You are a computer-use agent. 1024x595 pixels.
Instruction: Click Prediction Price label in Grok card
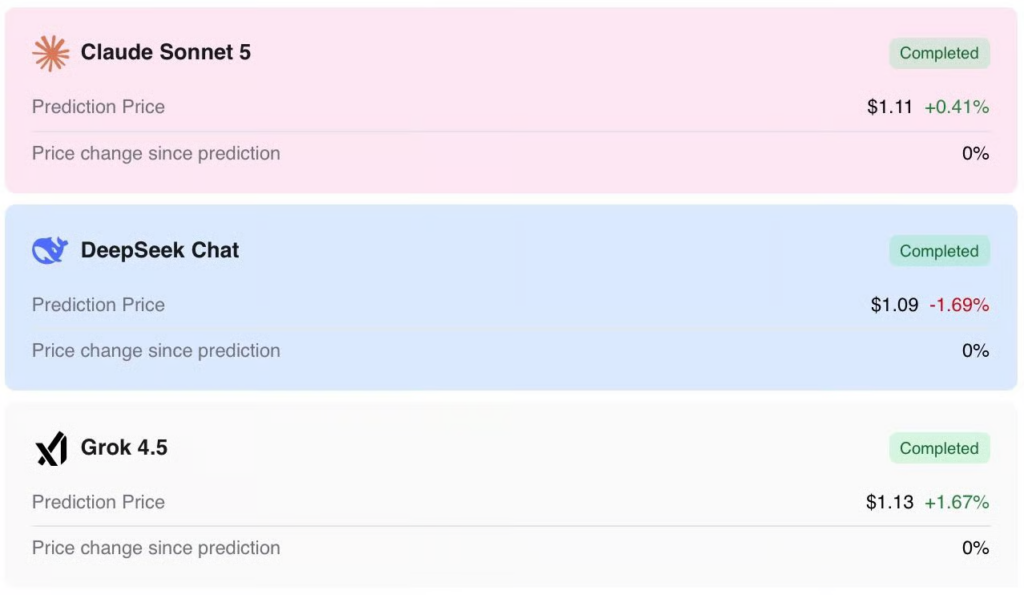point(99,502)
